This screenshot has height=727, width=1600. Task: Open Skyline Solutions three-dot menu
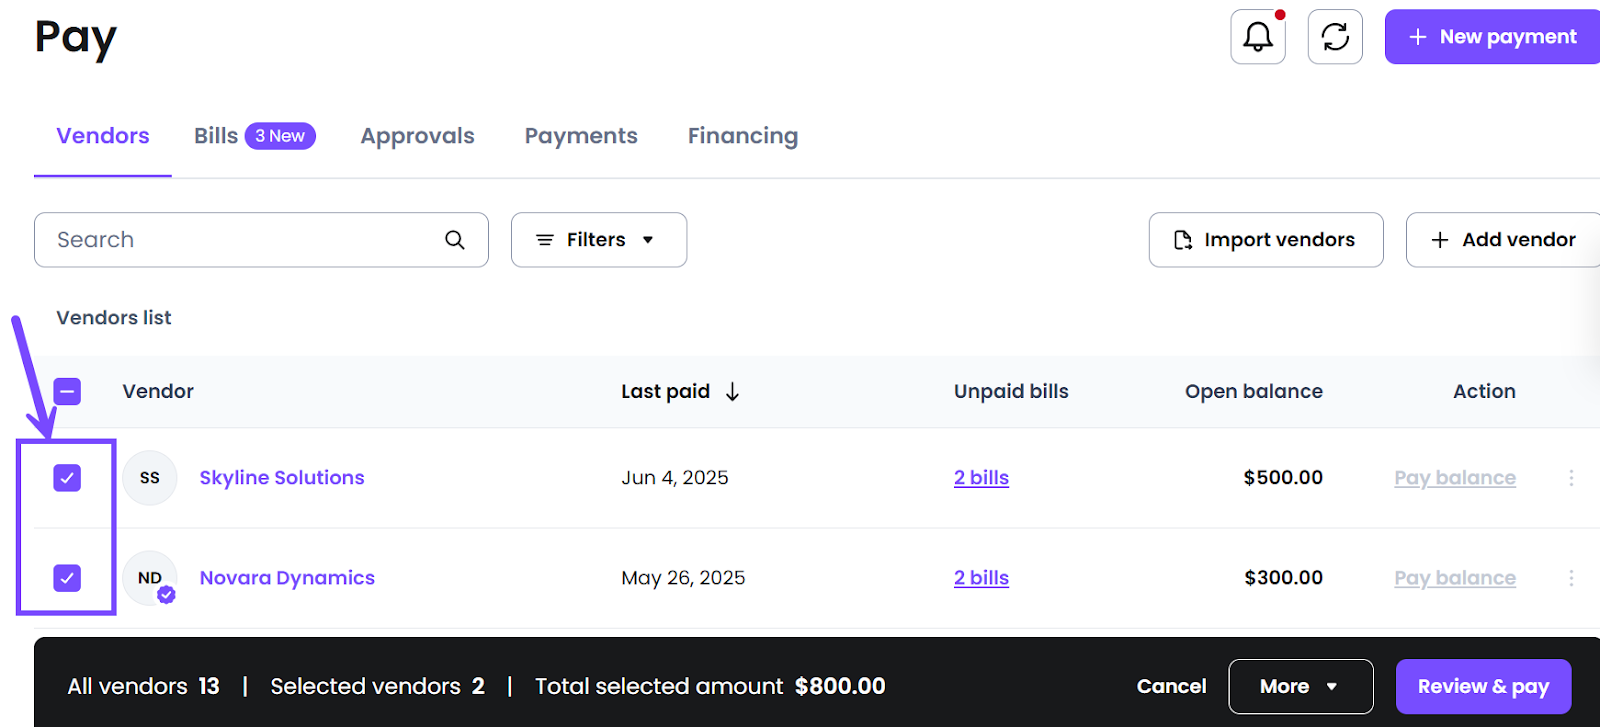point(1571,478)
